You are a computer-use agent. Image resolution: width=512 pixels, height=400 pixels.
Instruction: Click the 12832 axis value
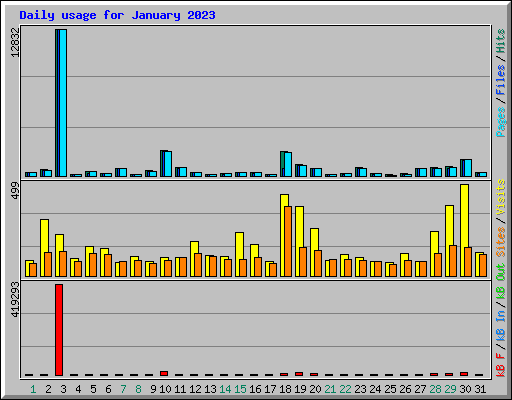coord(15,42)
